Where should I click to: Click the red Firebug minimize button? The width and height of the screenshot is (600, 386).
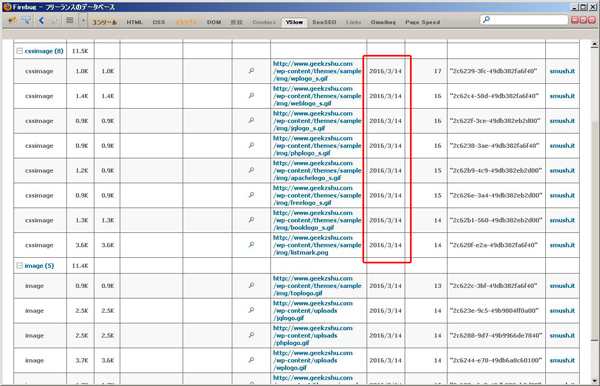point(574,20)
